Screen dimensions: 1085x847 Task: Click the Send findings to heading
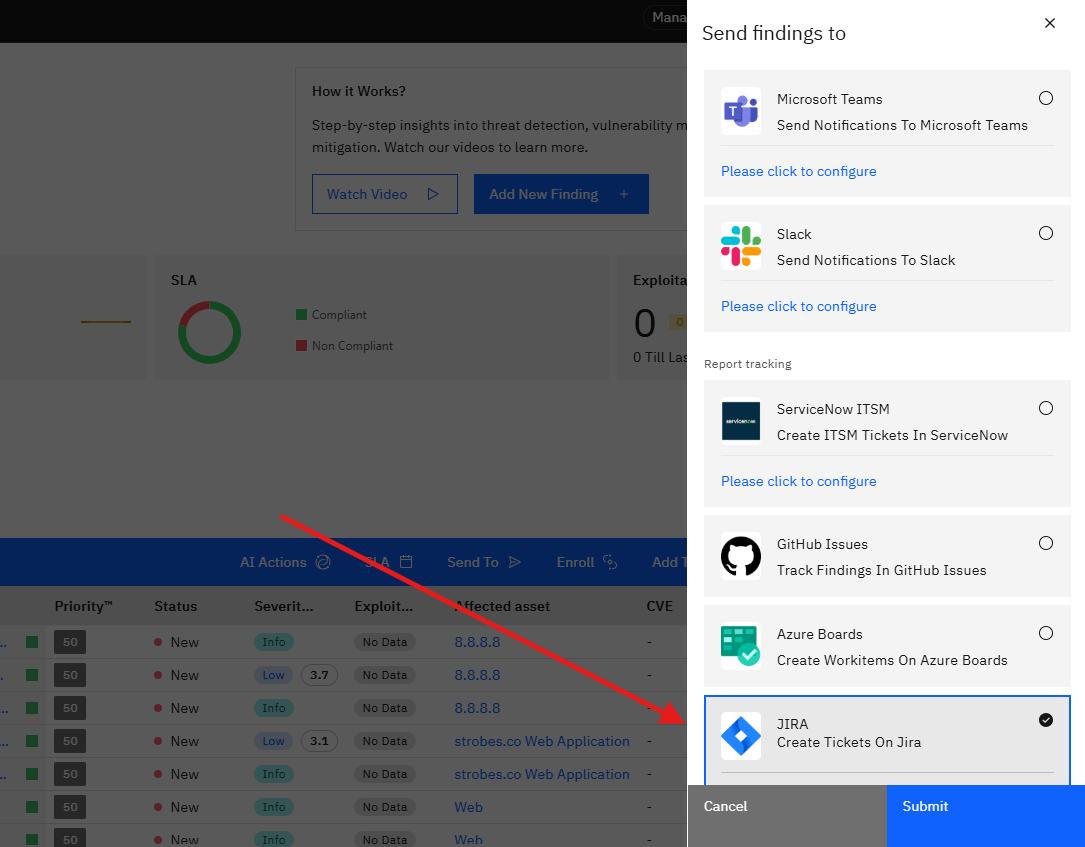click(x=774, y=33)
